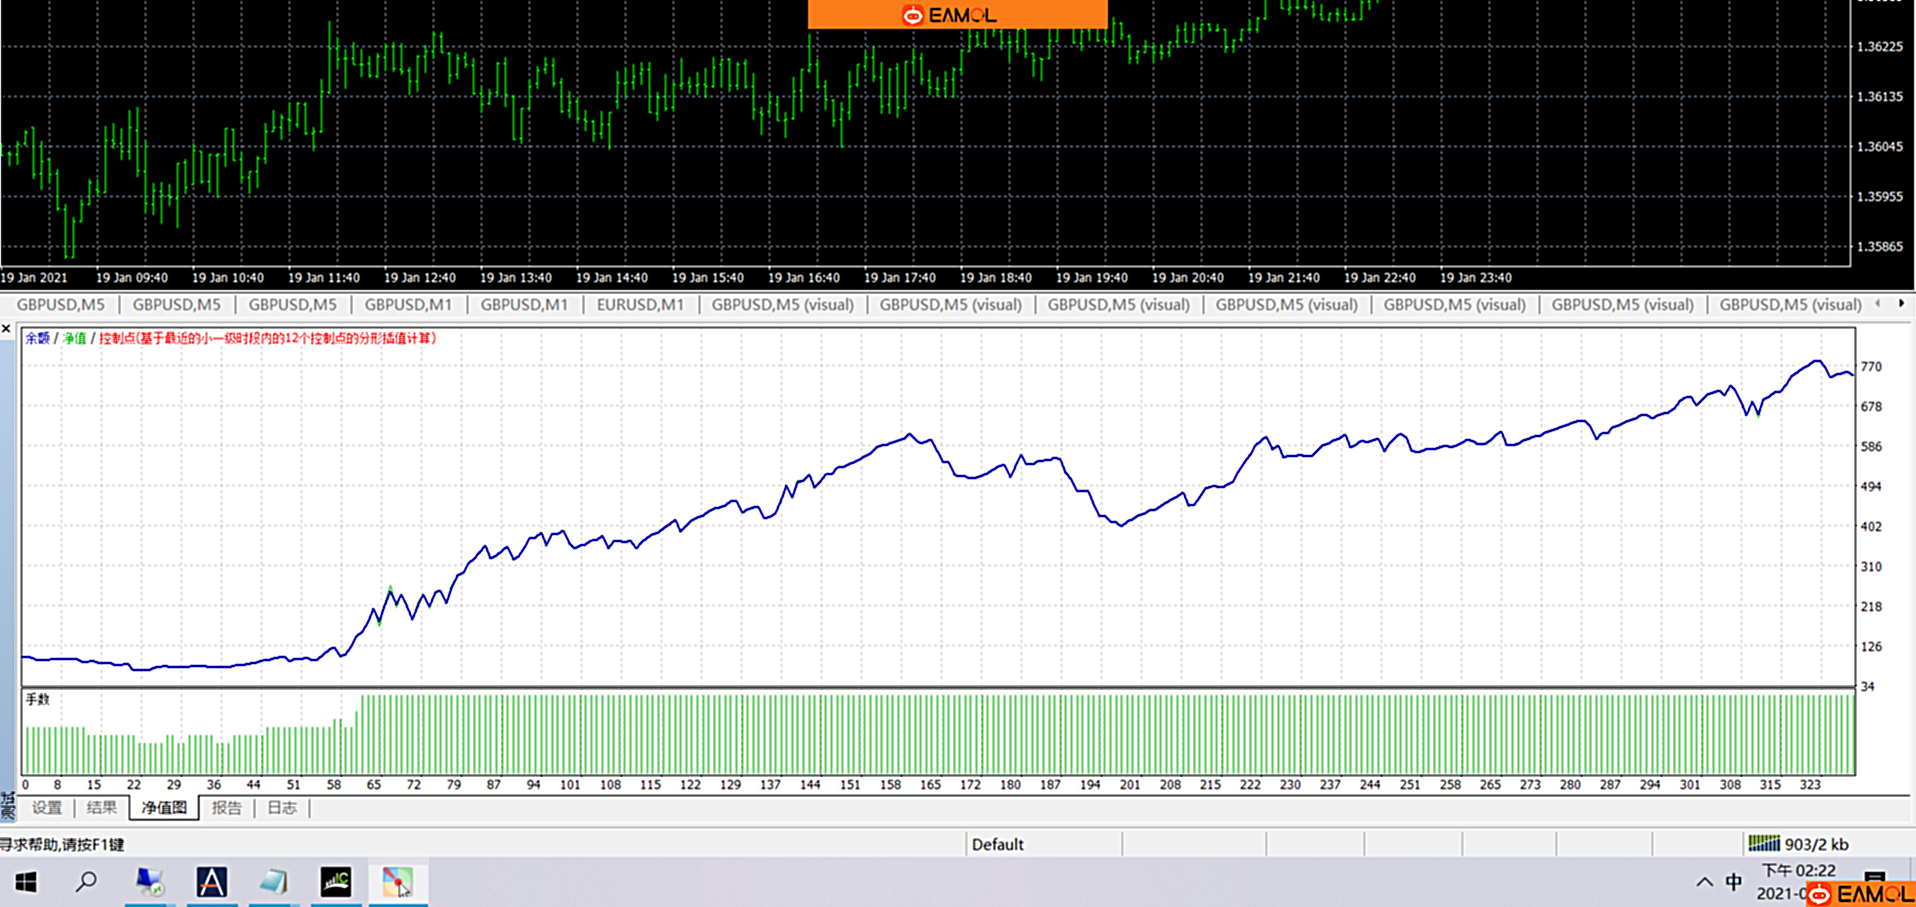Click the green lot-size bars histogram

[x=938, y=734]
